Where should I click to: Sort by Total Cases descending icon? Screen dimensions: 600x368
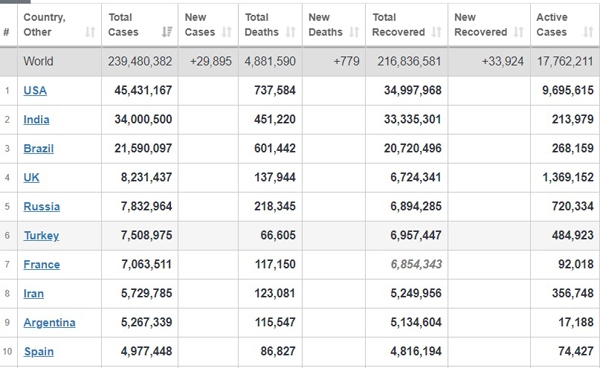click(x=167, y=32)
